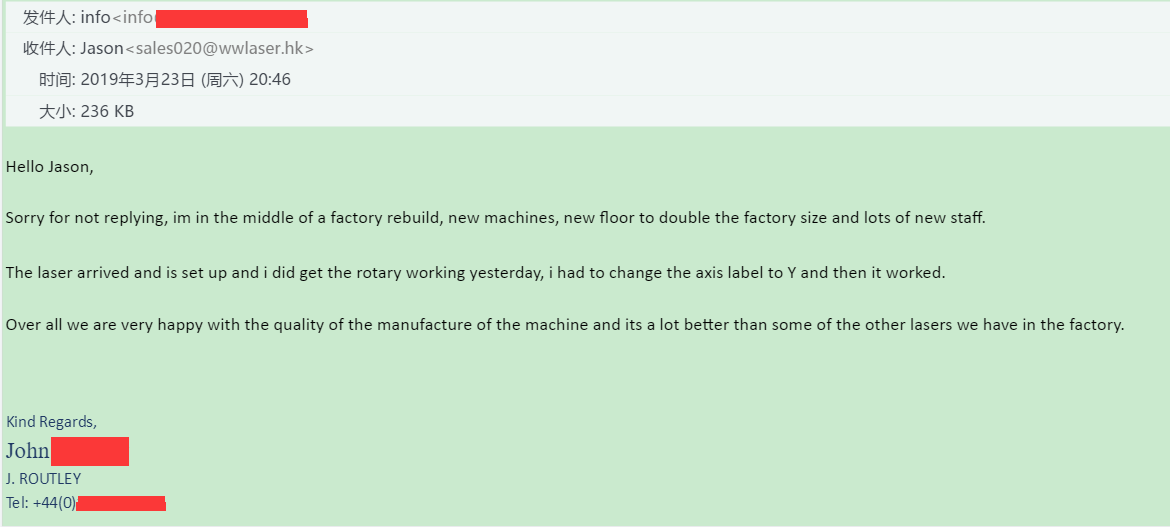Click the redacted surname beside John
The image size is (1170, 527).
tap(90, 452)
